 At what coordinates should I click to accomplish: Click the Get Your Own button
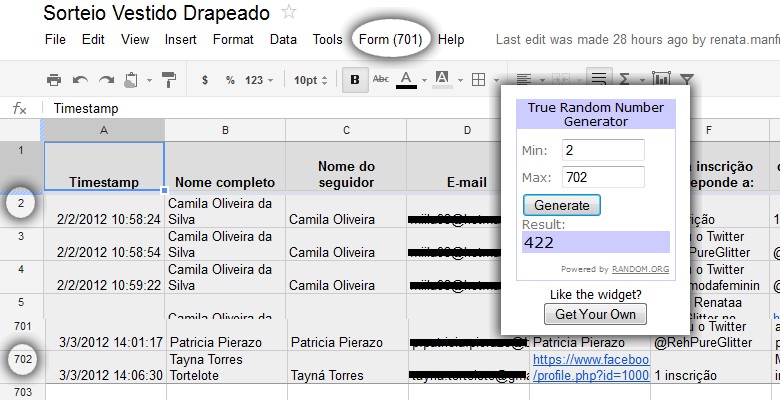click(x=595, y=314)
